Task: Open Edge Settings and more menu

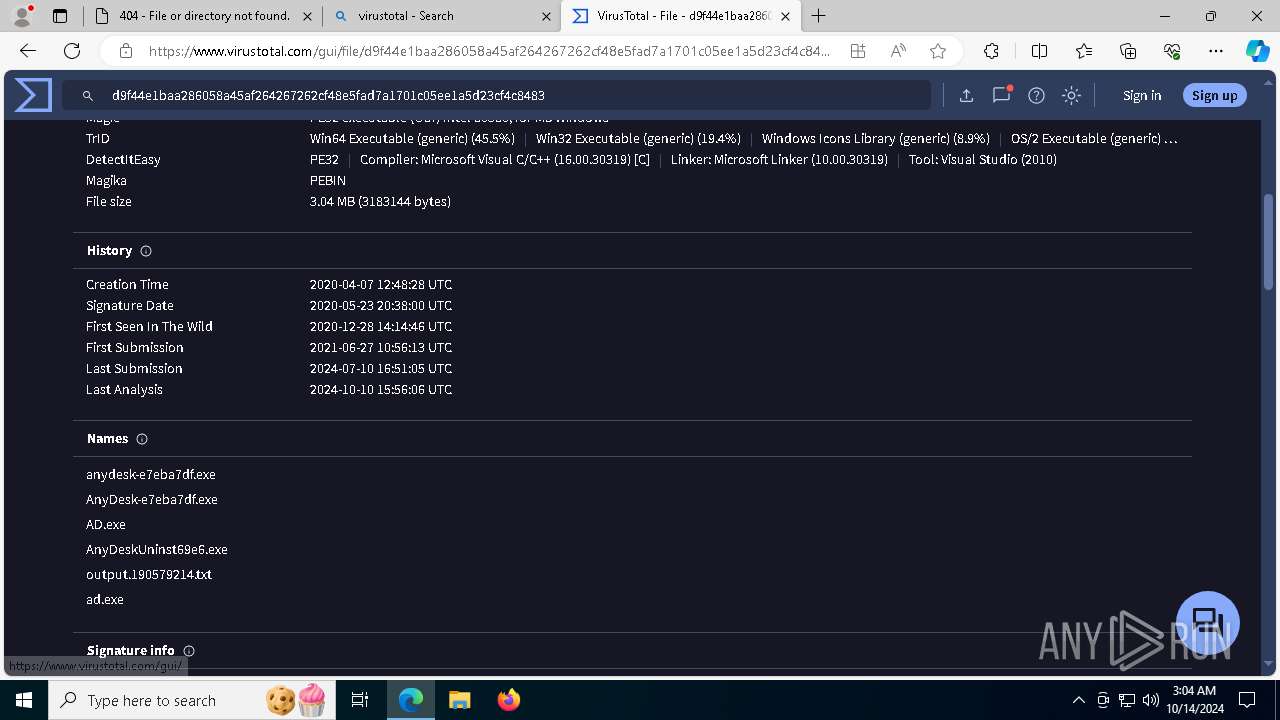Action: click(1216, 51)
